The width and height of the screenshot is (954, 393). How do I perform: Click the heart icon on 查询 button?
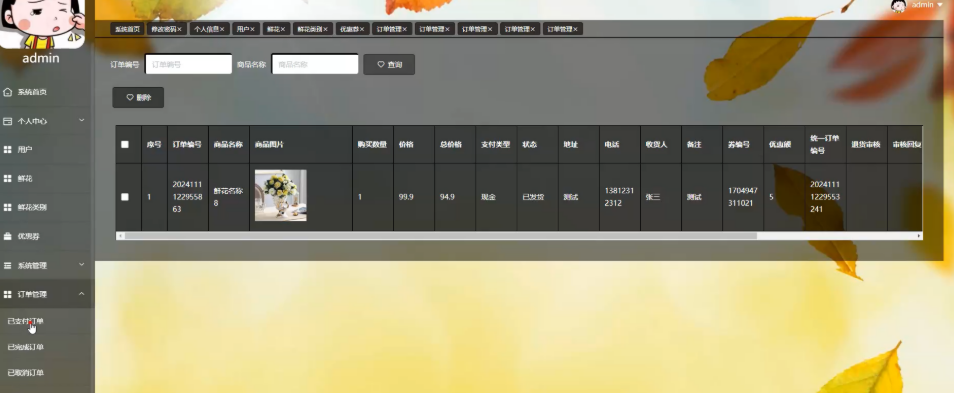[x=381, y=64]
